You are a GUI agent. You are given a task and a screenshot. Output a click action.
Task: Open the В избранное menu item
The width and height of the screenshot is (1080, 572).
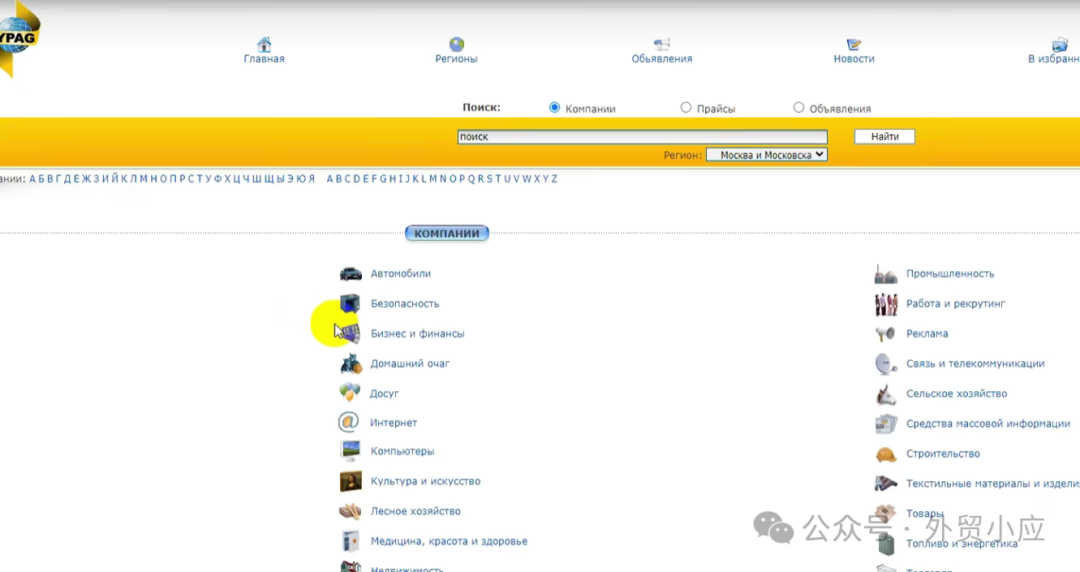click(1054, 59)
